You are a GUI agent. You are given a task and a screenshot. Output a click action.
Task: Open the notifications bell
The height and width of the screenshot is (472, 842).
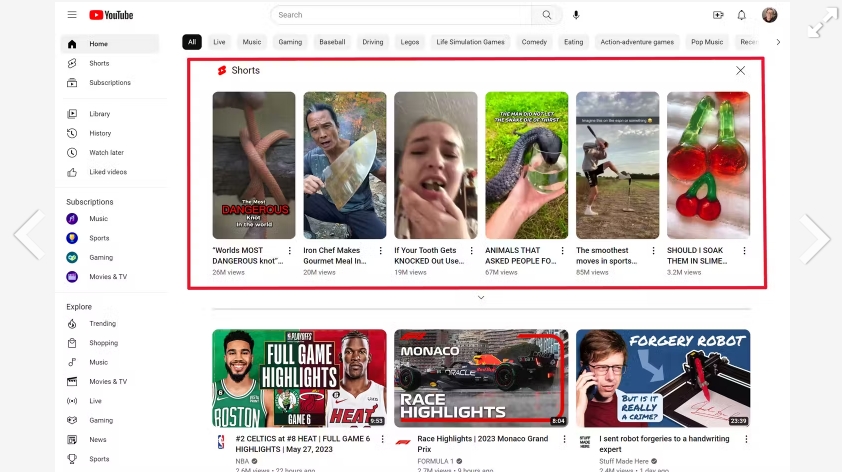coord(741,15)
